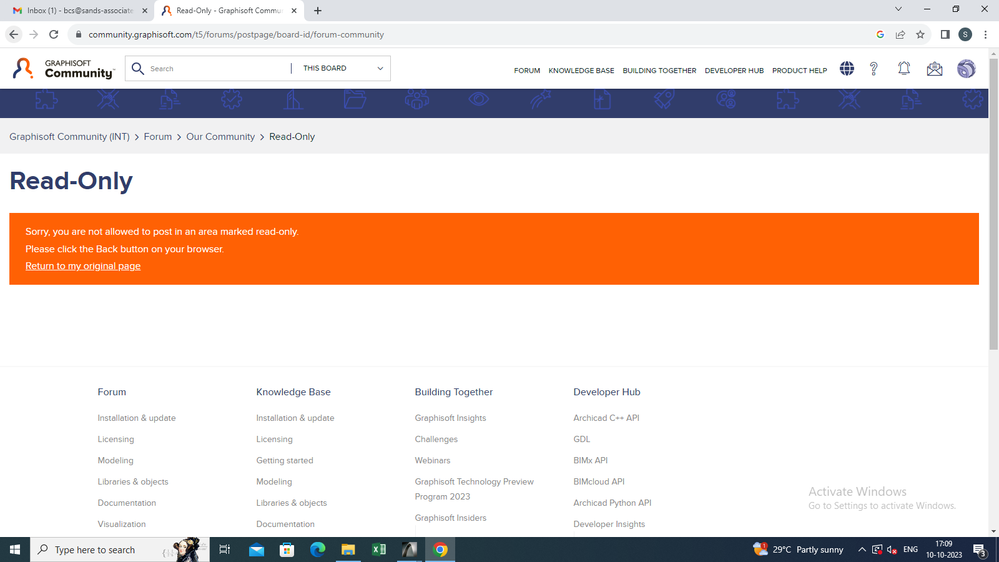Open the language globe icon

pos(846,68)
